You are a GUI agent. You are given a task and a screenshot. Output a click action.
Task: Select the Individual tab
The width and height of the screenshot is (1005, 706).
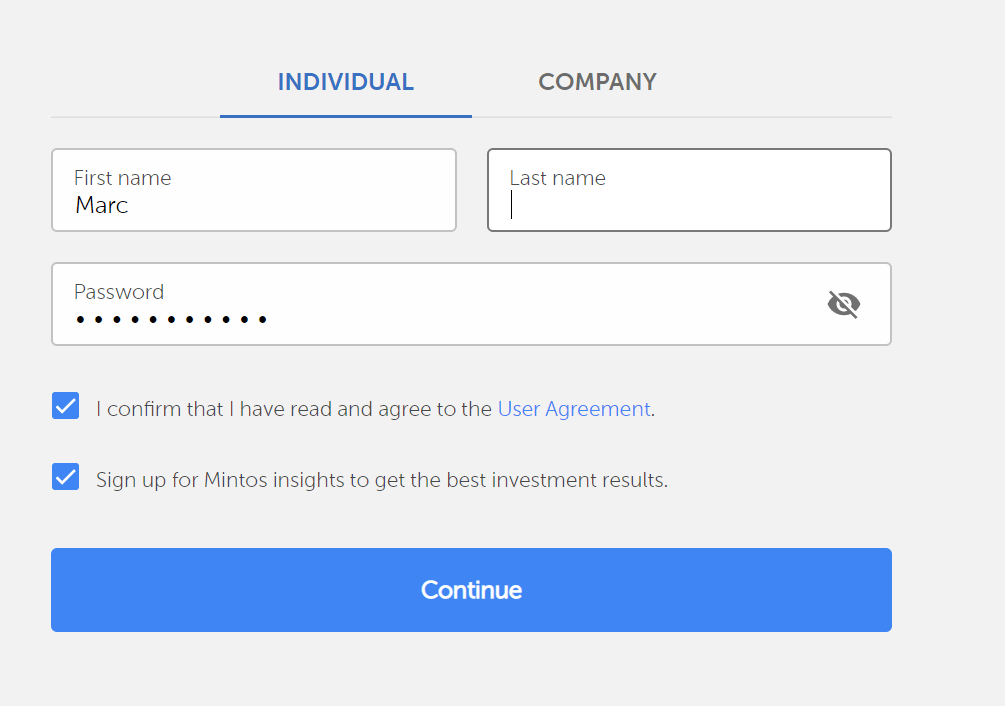(x=345, y=82)
